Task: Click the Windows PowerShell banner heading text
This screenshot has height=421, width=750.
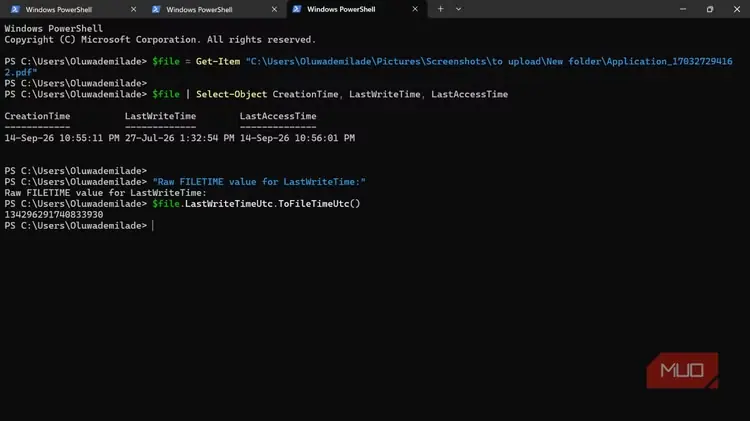Action: pos(54,29)
